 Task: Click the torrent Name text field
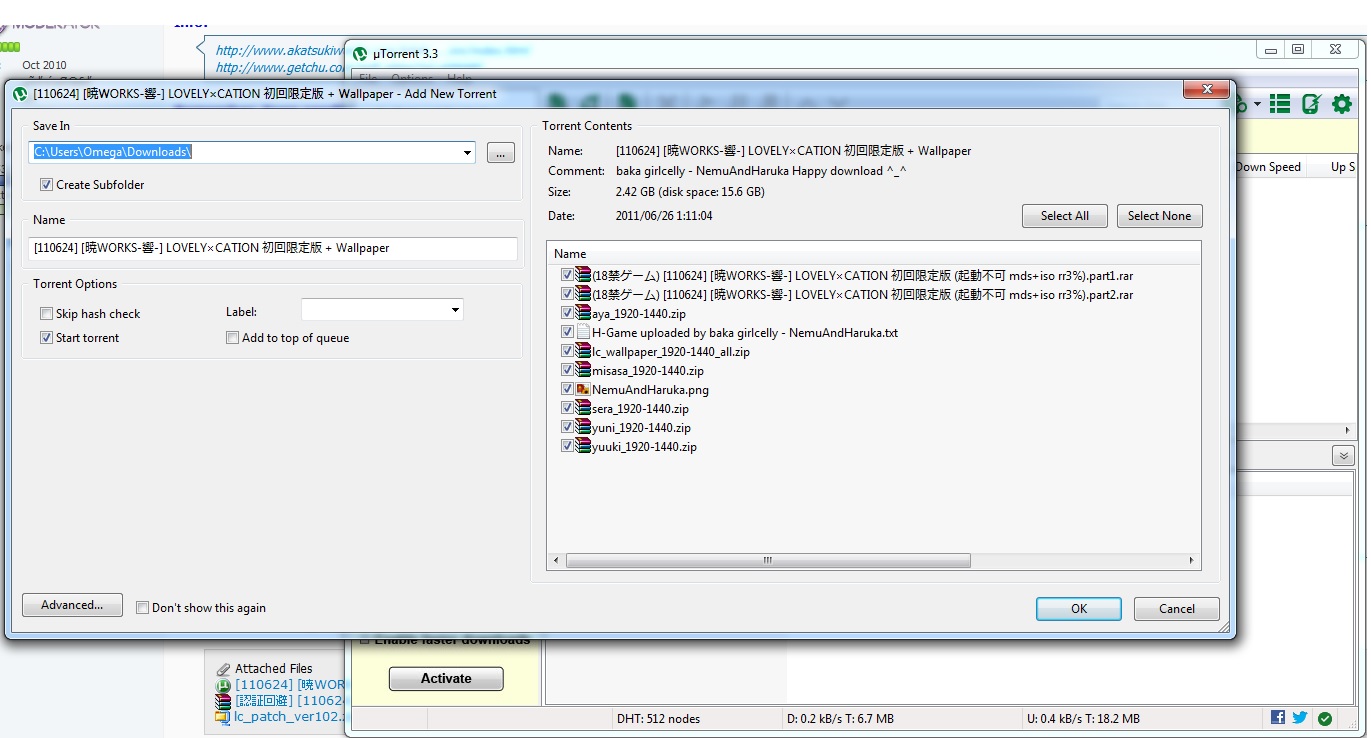point(273,248)
